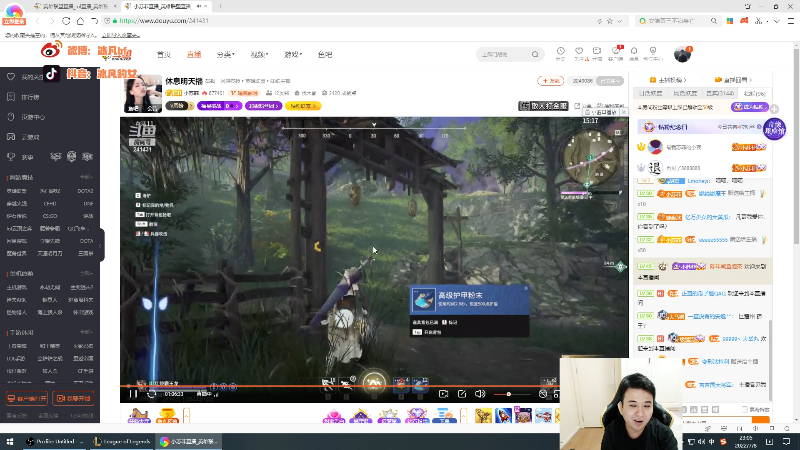This screenshot has width=800, height=450.
Task: Open the user avatar profile menu
Action: (682, 54)
